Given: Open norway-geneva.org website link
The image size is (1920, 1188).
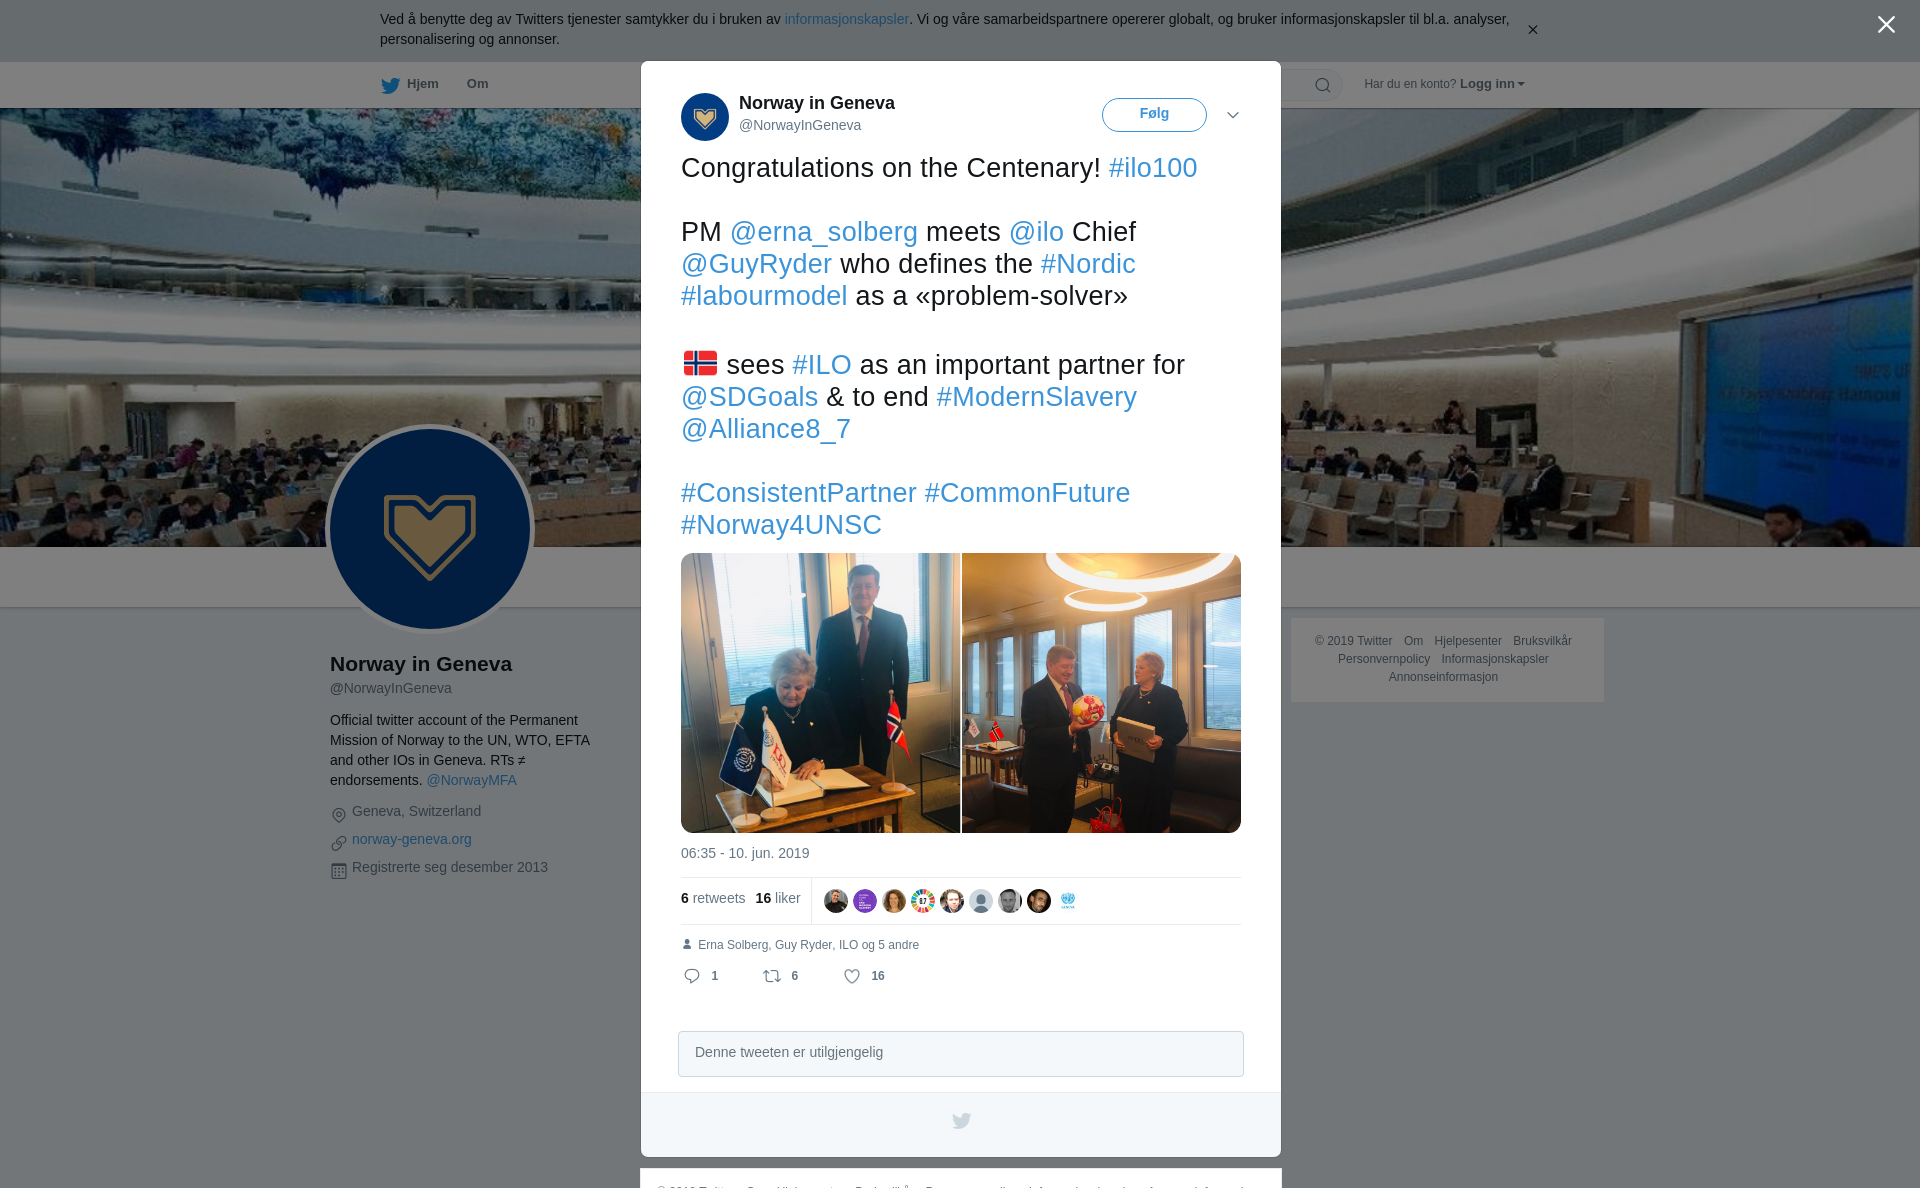Looking at the screenshot, I should click(412, 839).
